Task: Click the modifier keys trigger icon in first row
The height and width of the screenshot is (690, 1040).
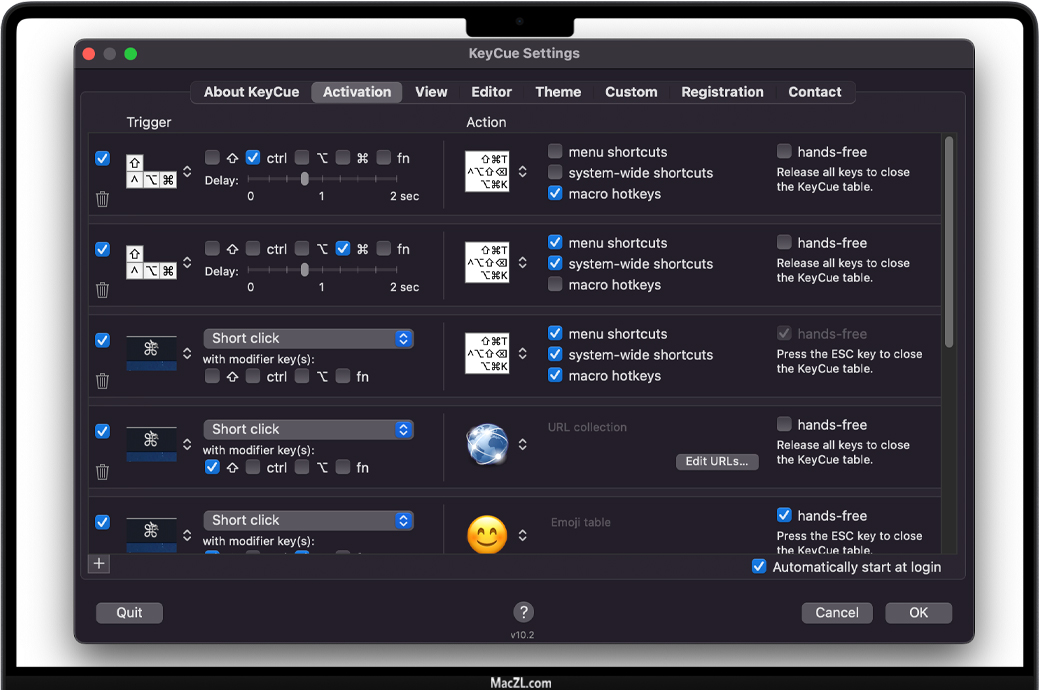Action: 151,171
